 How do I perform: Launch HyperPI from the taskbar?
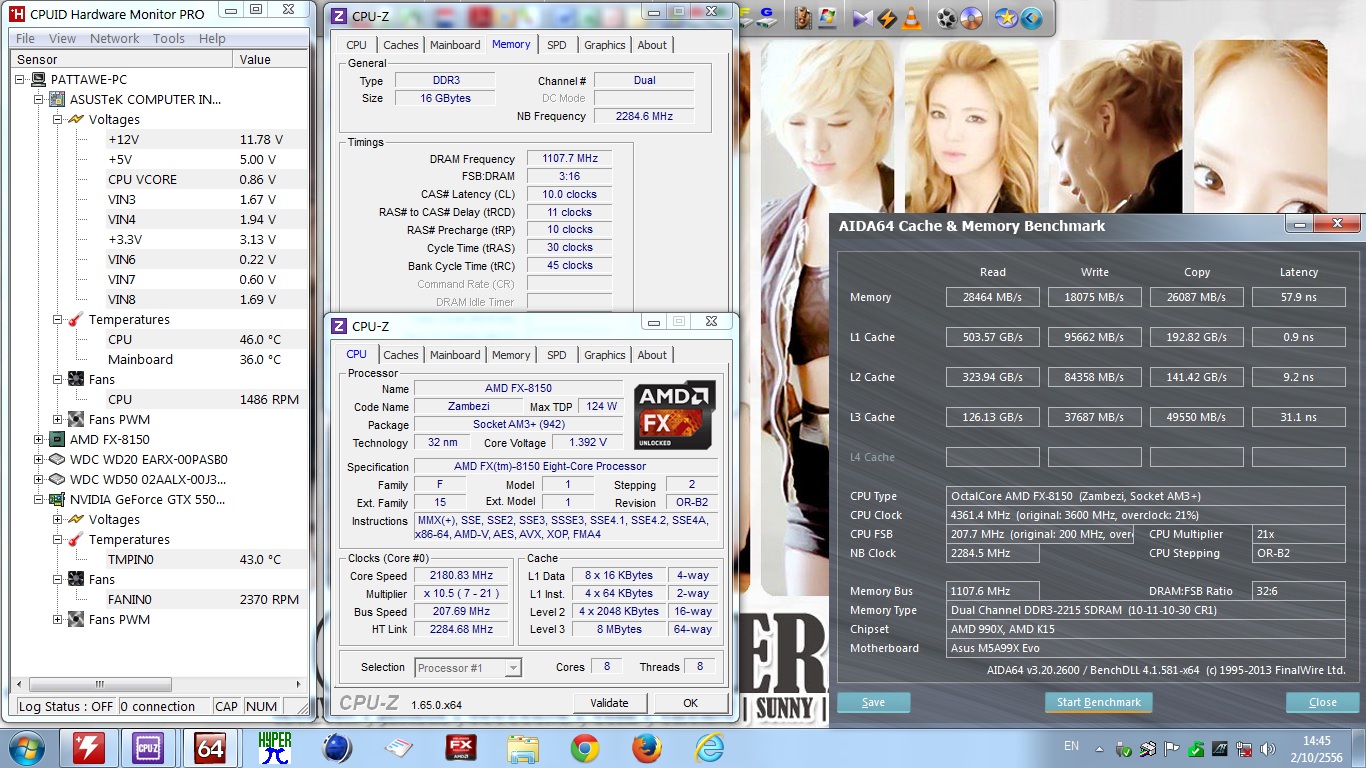[x=274, y=748]
